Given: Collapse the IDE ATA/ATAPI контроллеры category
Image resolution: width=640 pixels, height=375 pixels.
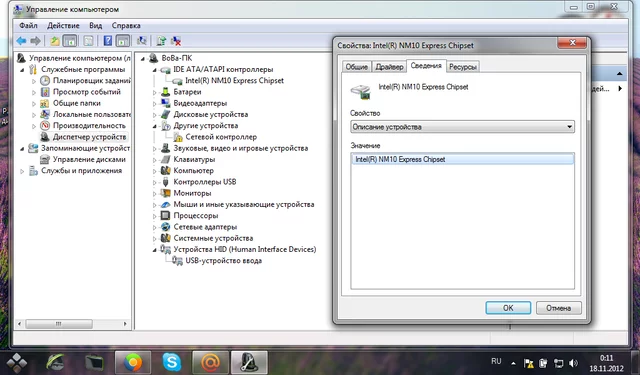Looking at the screenshot, I should (155, 70).
